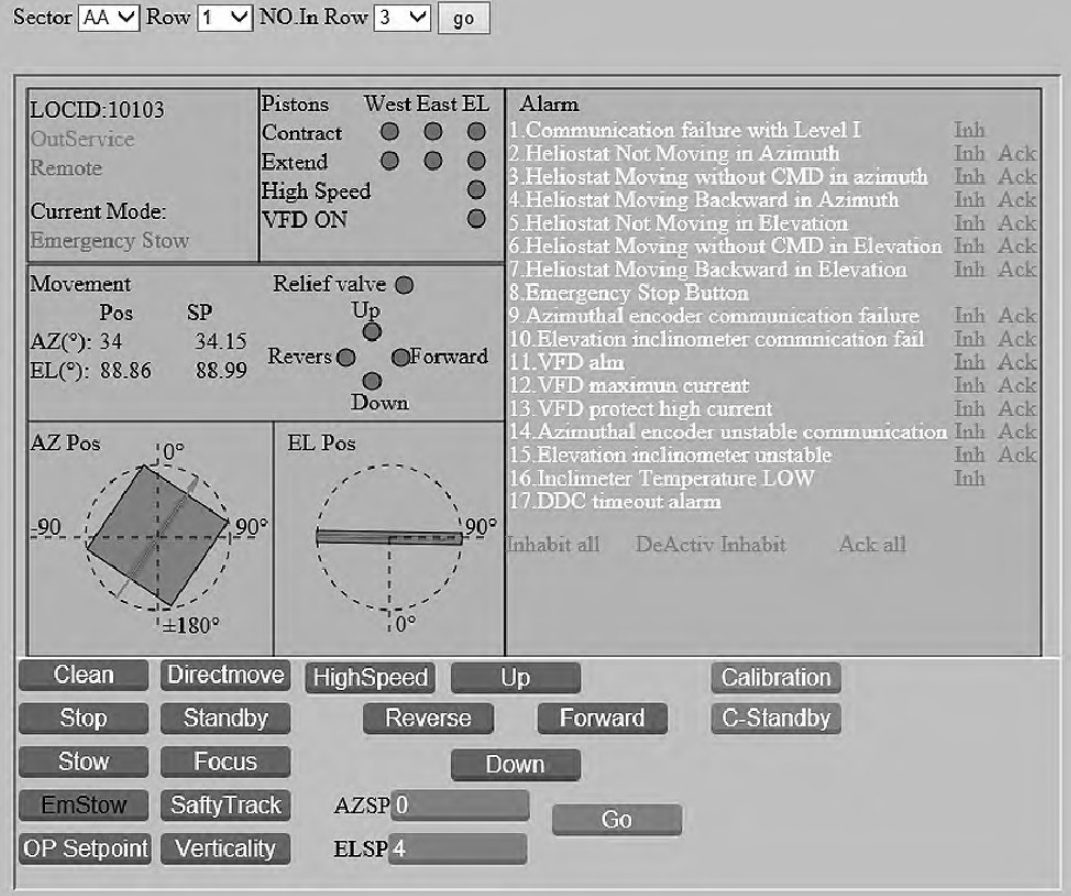The image size is (1071, 896).
Task: Click the Relief valve indicator light
Action: tap(404, 284)
